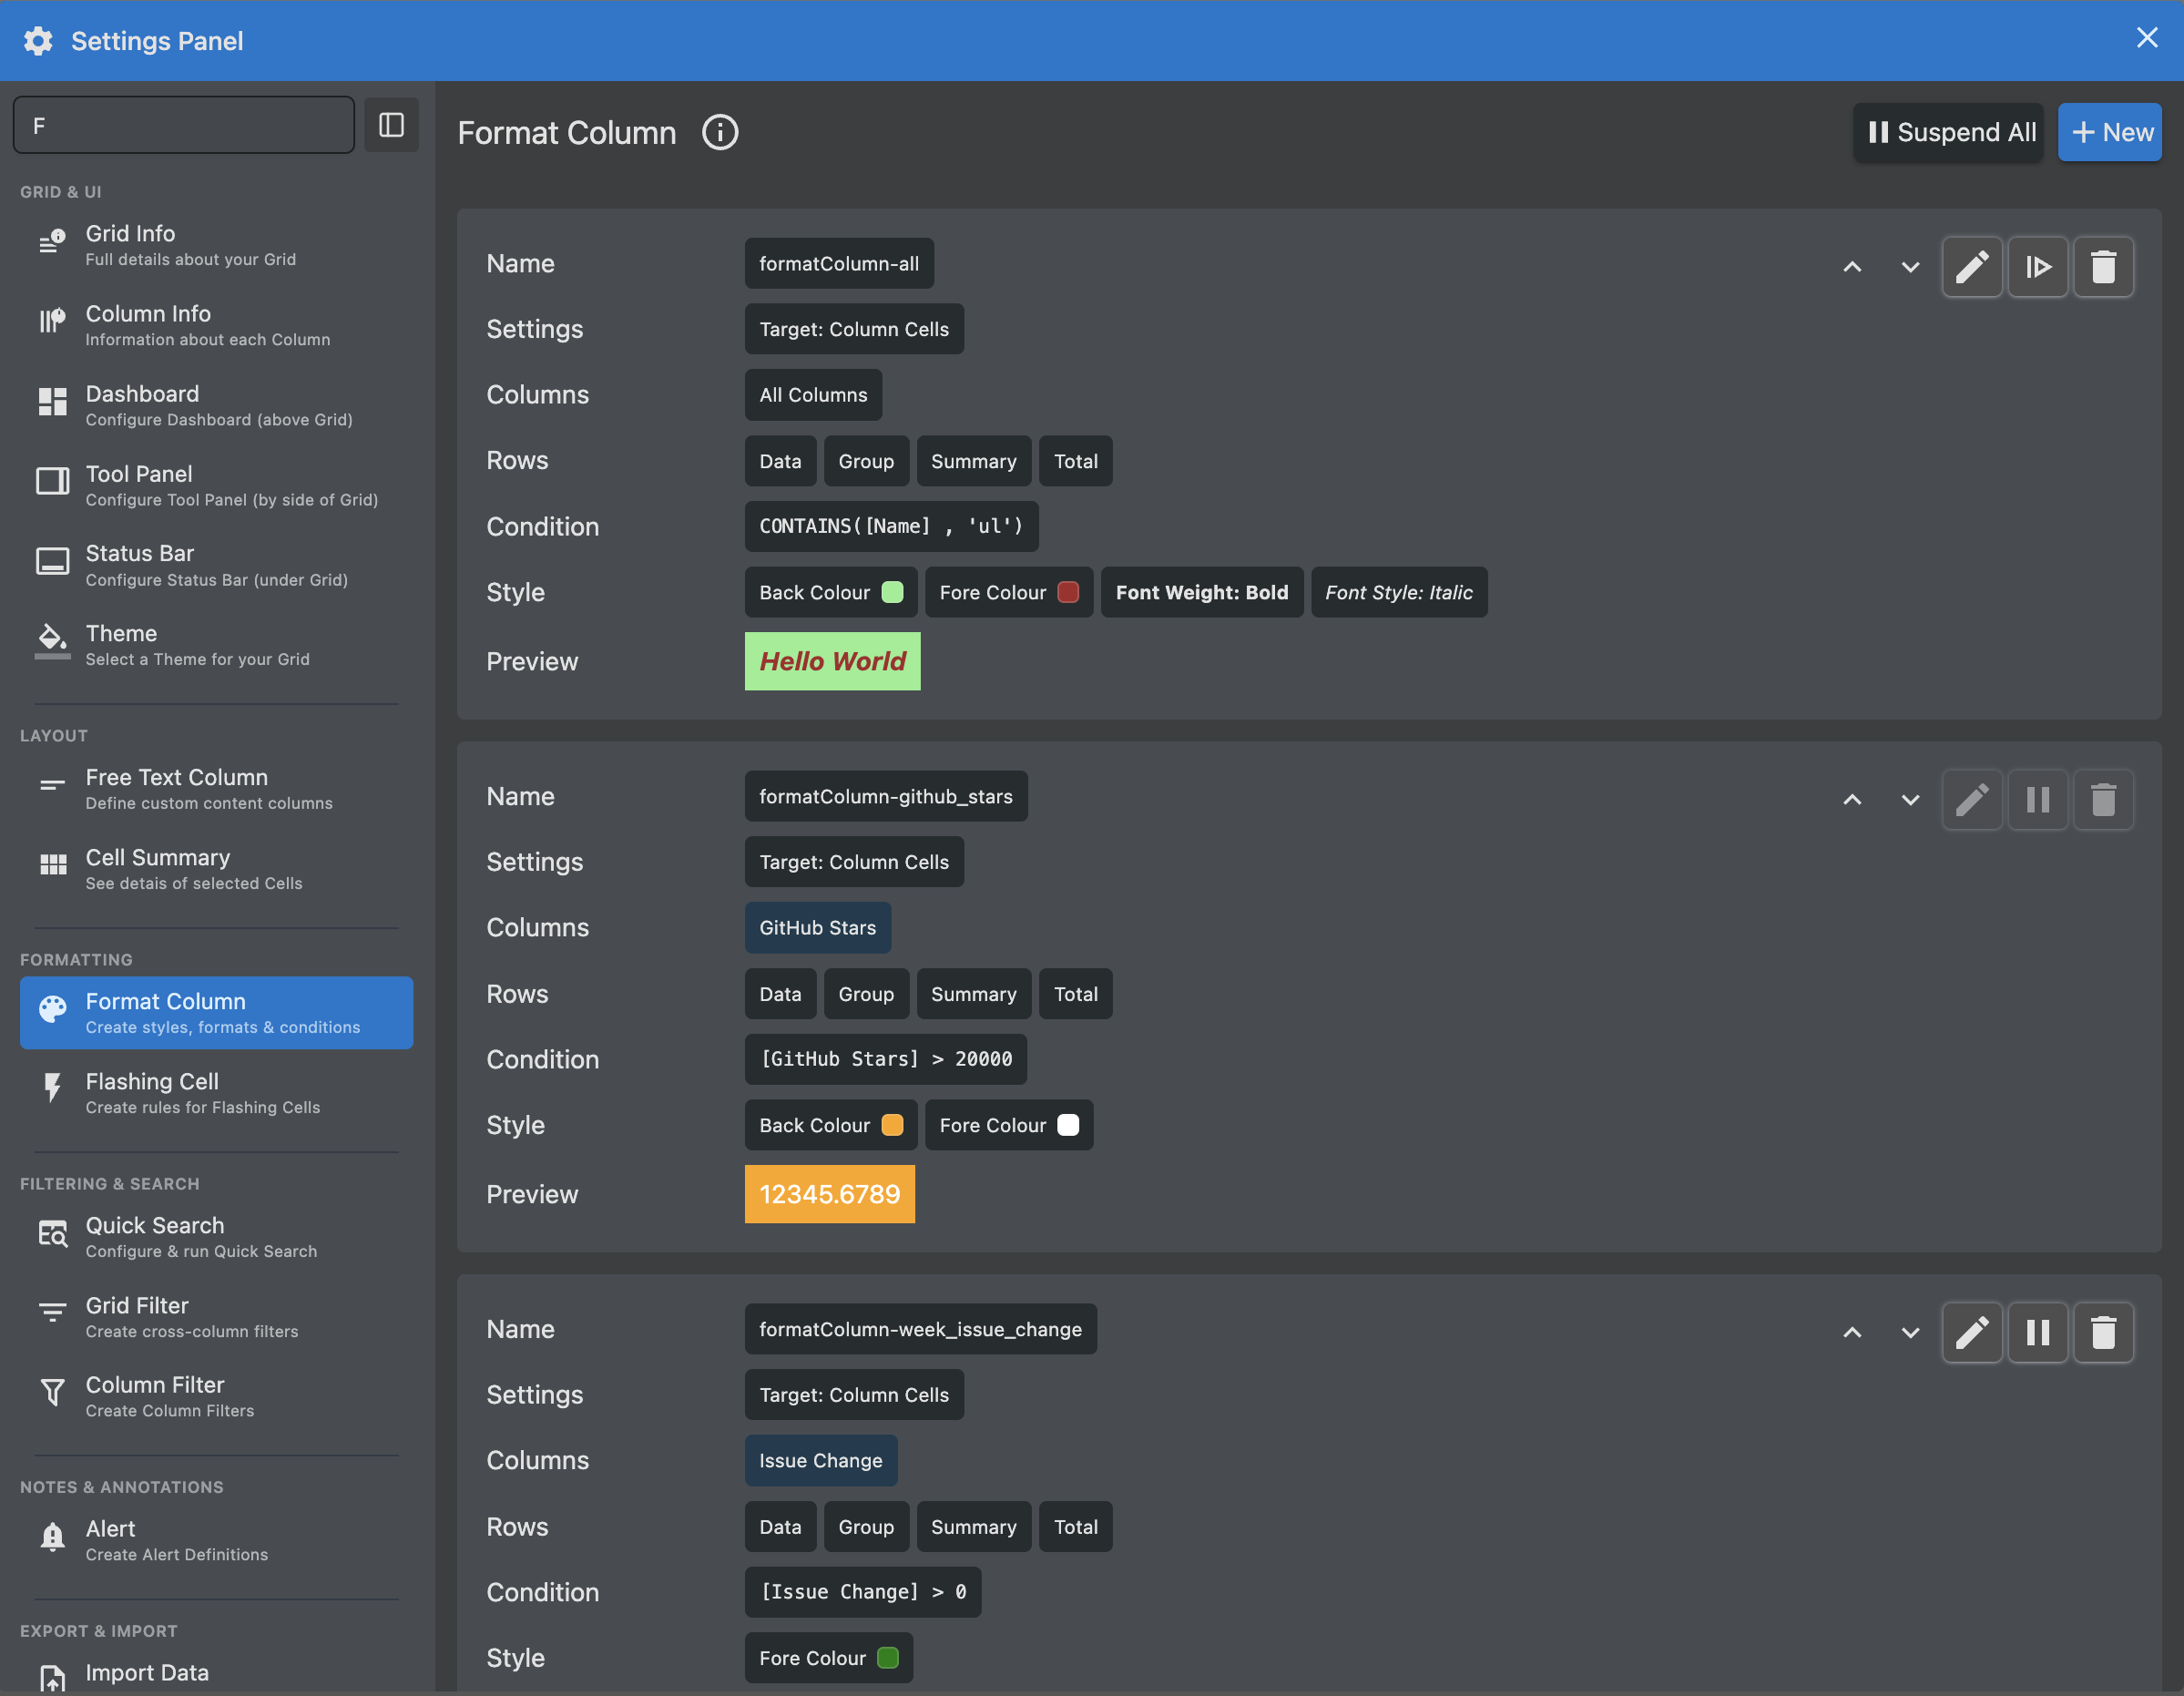
Task: Resume the suspended formatColumn-all rule
Action: [x=2037, y=267]
